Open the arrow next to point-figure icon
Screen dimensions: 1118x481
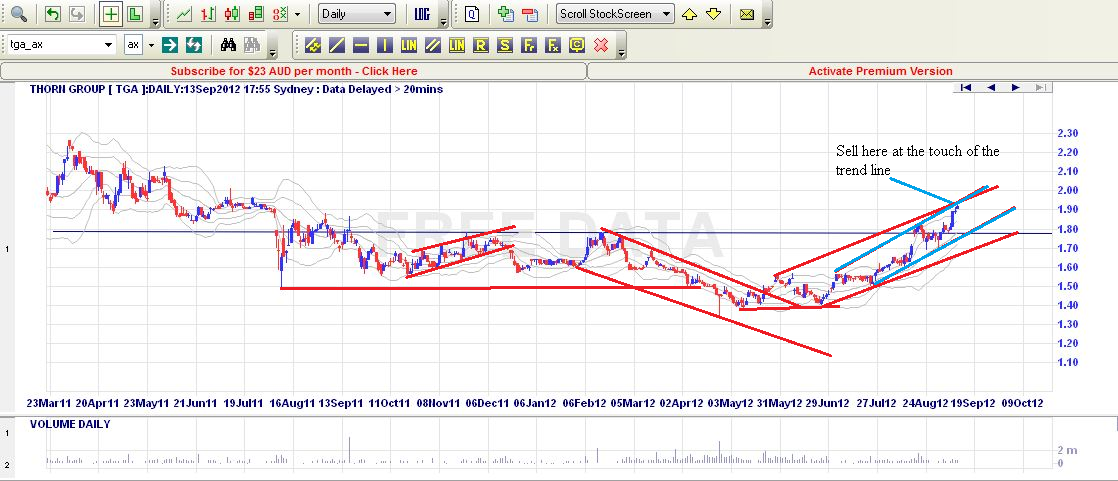297,14
